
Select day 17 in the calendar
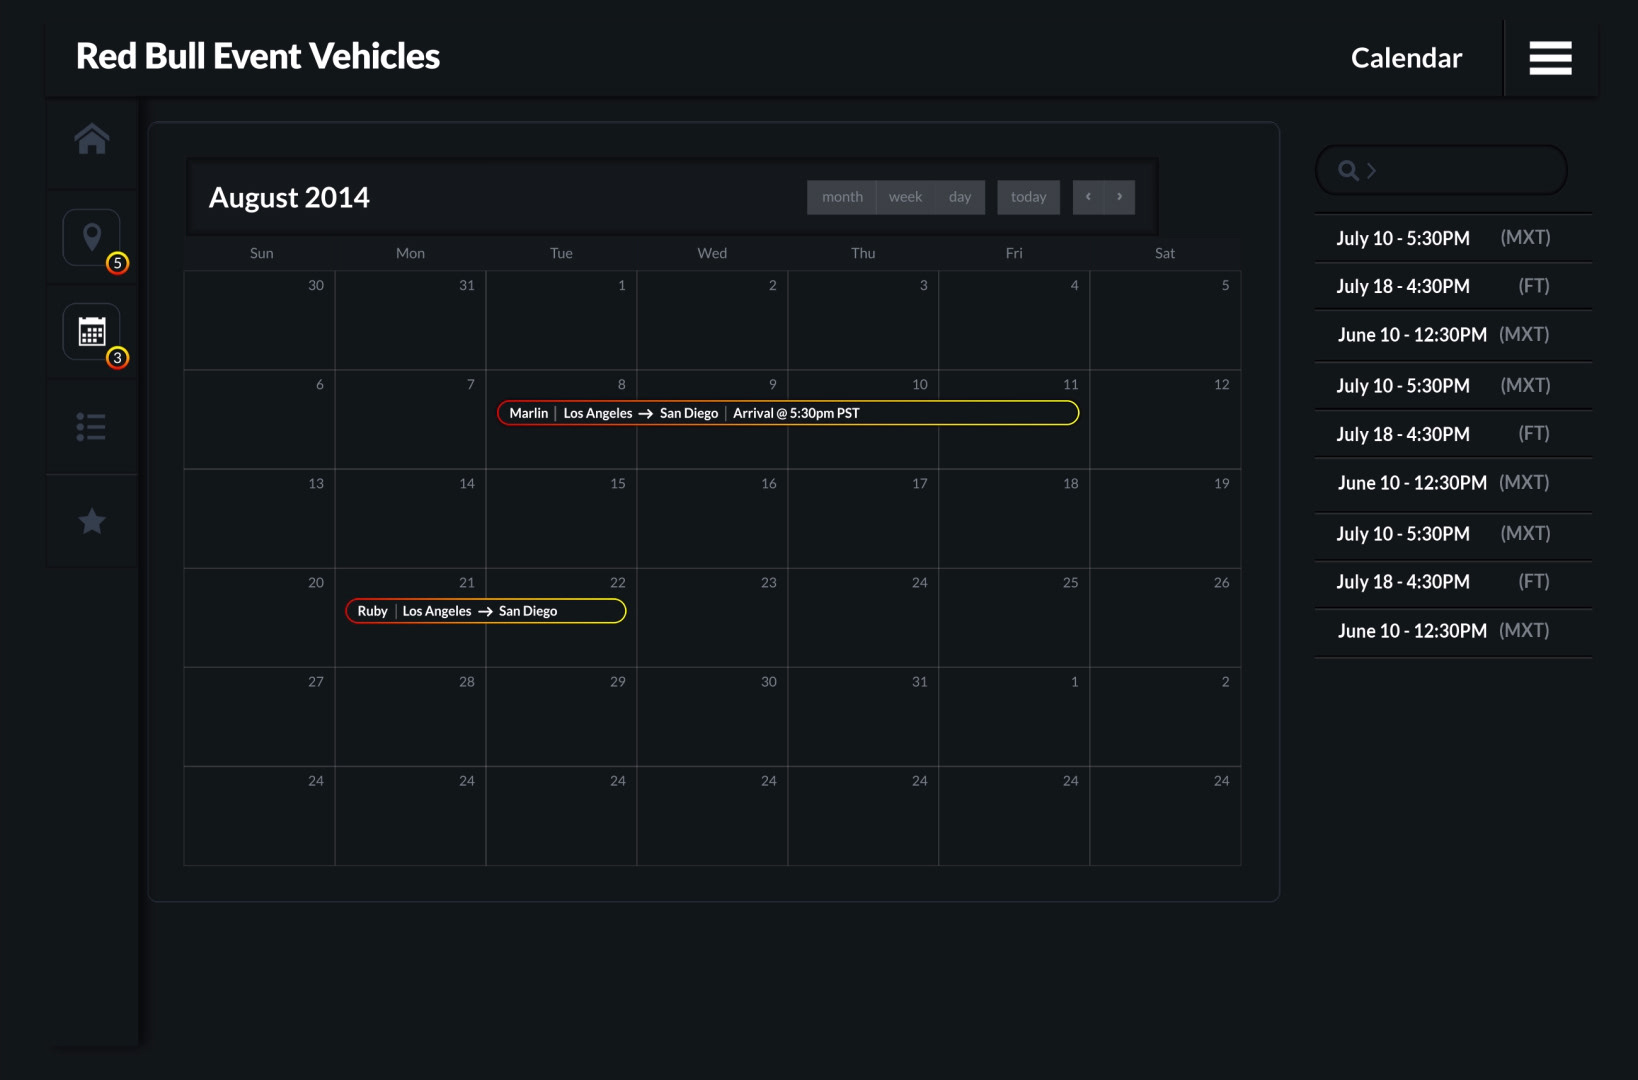[863, 519]
